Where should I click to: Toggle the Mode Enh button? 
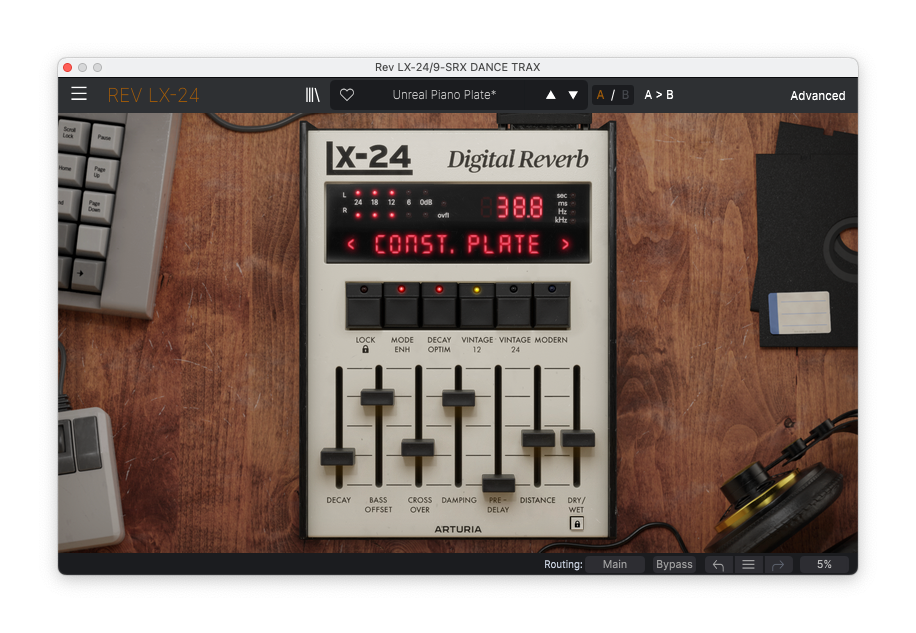click(x=402, y=306)
